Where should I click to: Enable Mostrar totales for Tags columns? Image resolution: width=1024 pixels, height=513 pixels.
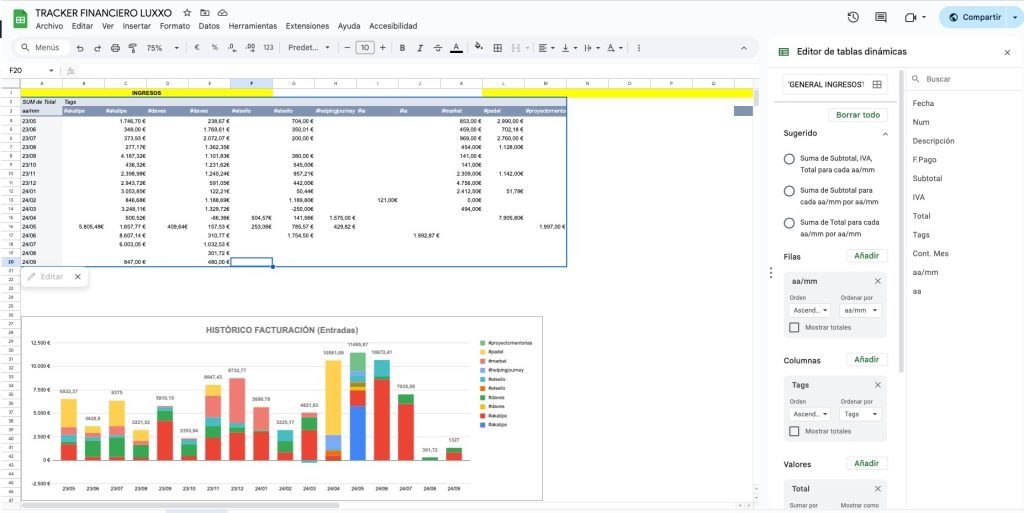pyautogui.click(x=794, y=431)
